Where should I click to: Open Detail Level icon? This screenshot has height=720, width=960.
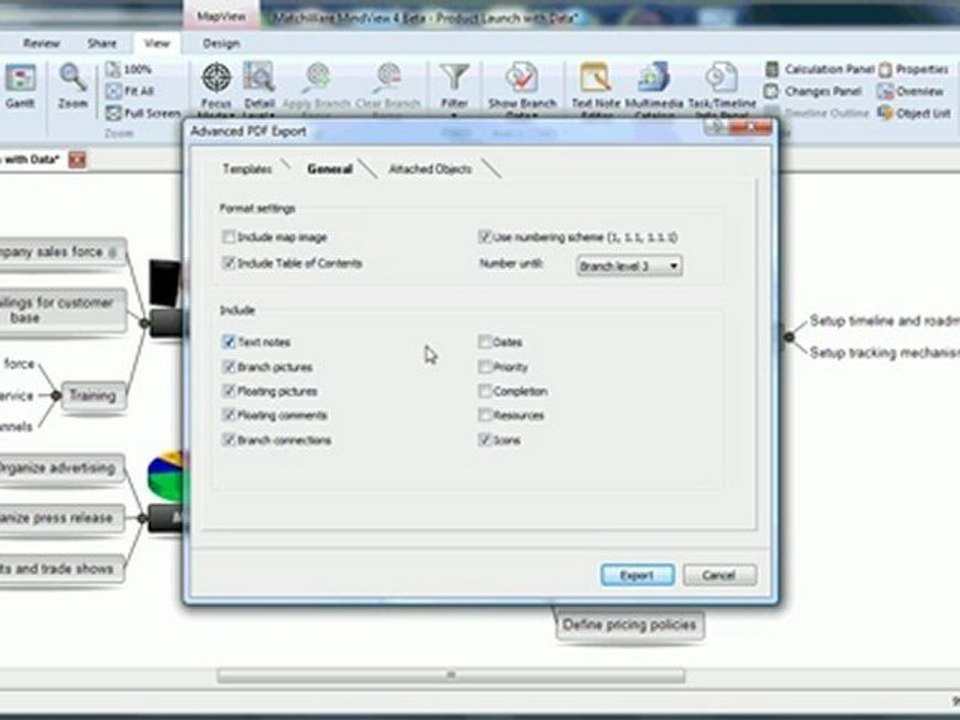coord(259,90)
